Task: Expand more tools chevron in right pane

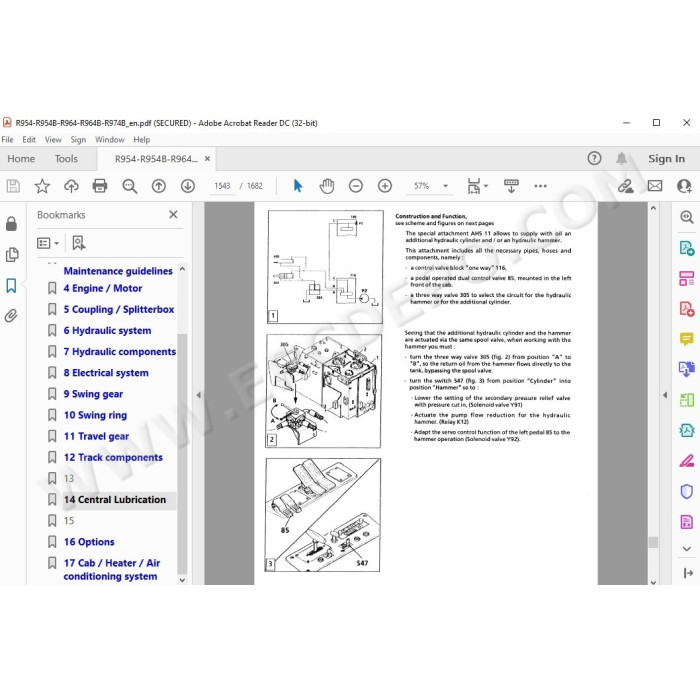Action: (687, 549)
